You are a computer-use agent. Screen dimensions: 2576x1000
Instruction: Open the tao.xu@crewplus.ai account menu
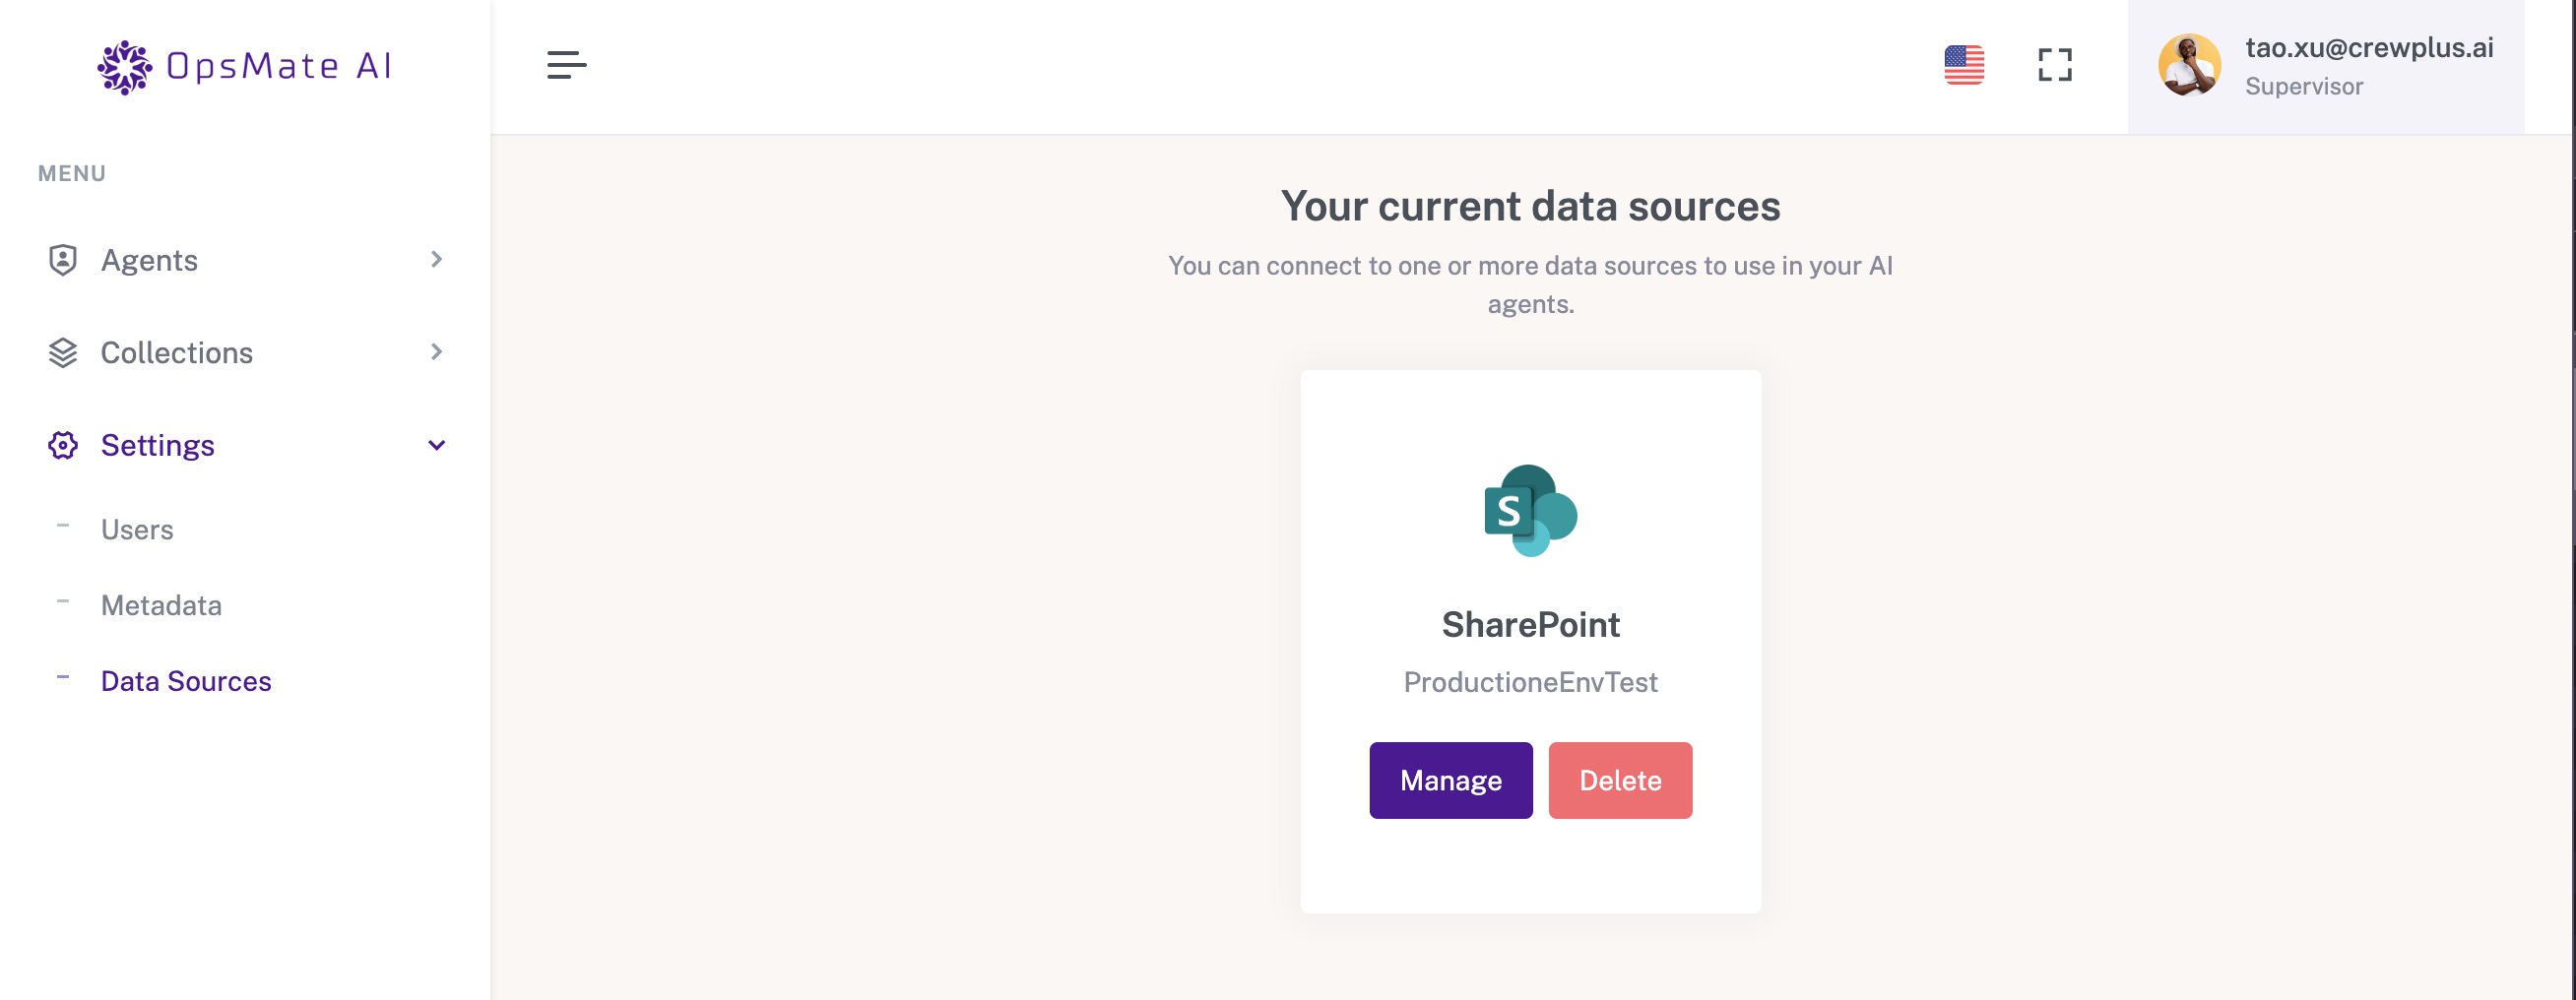(x=2325, y=66)
